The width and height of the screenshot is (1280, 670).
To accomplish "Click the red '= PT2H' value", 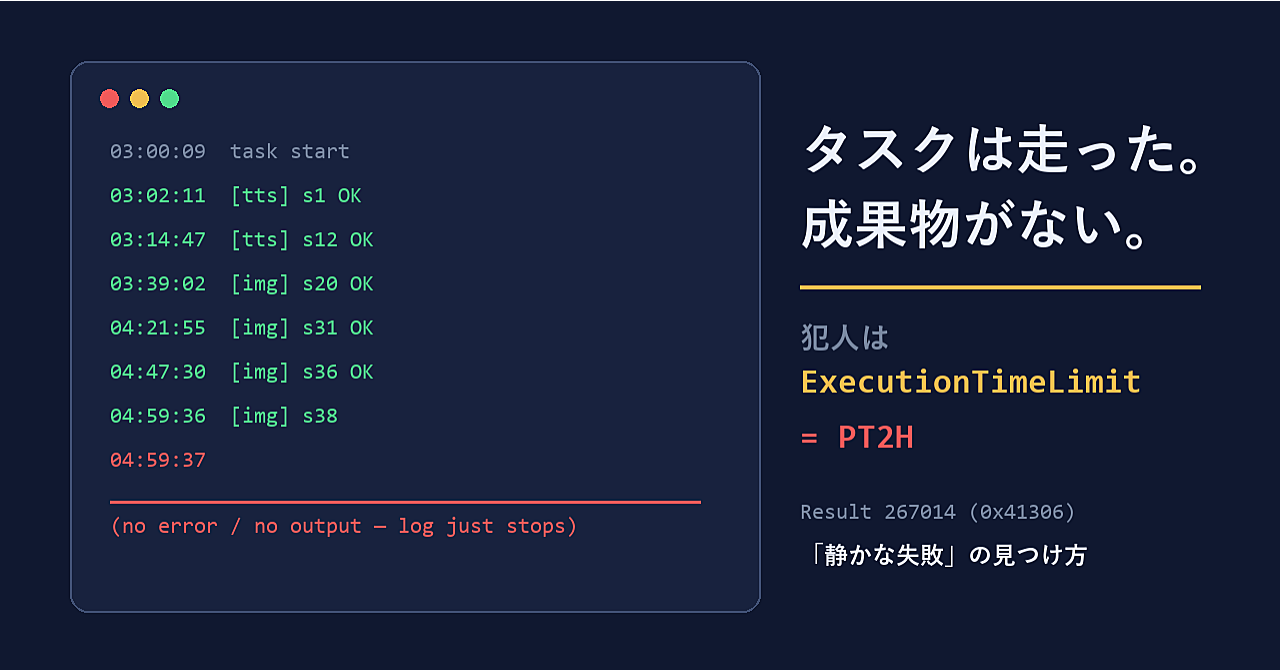I will point(858,438).
